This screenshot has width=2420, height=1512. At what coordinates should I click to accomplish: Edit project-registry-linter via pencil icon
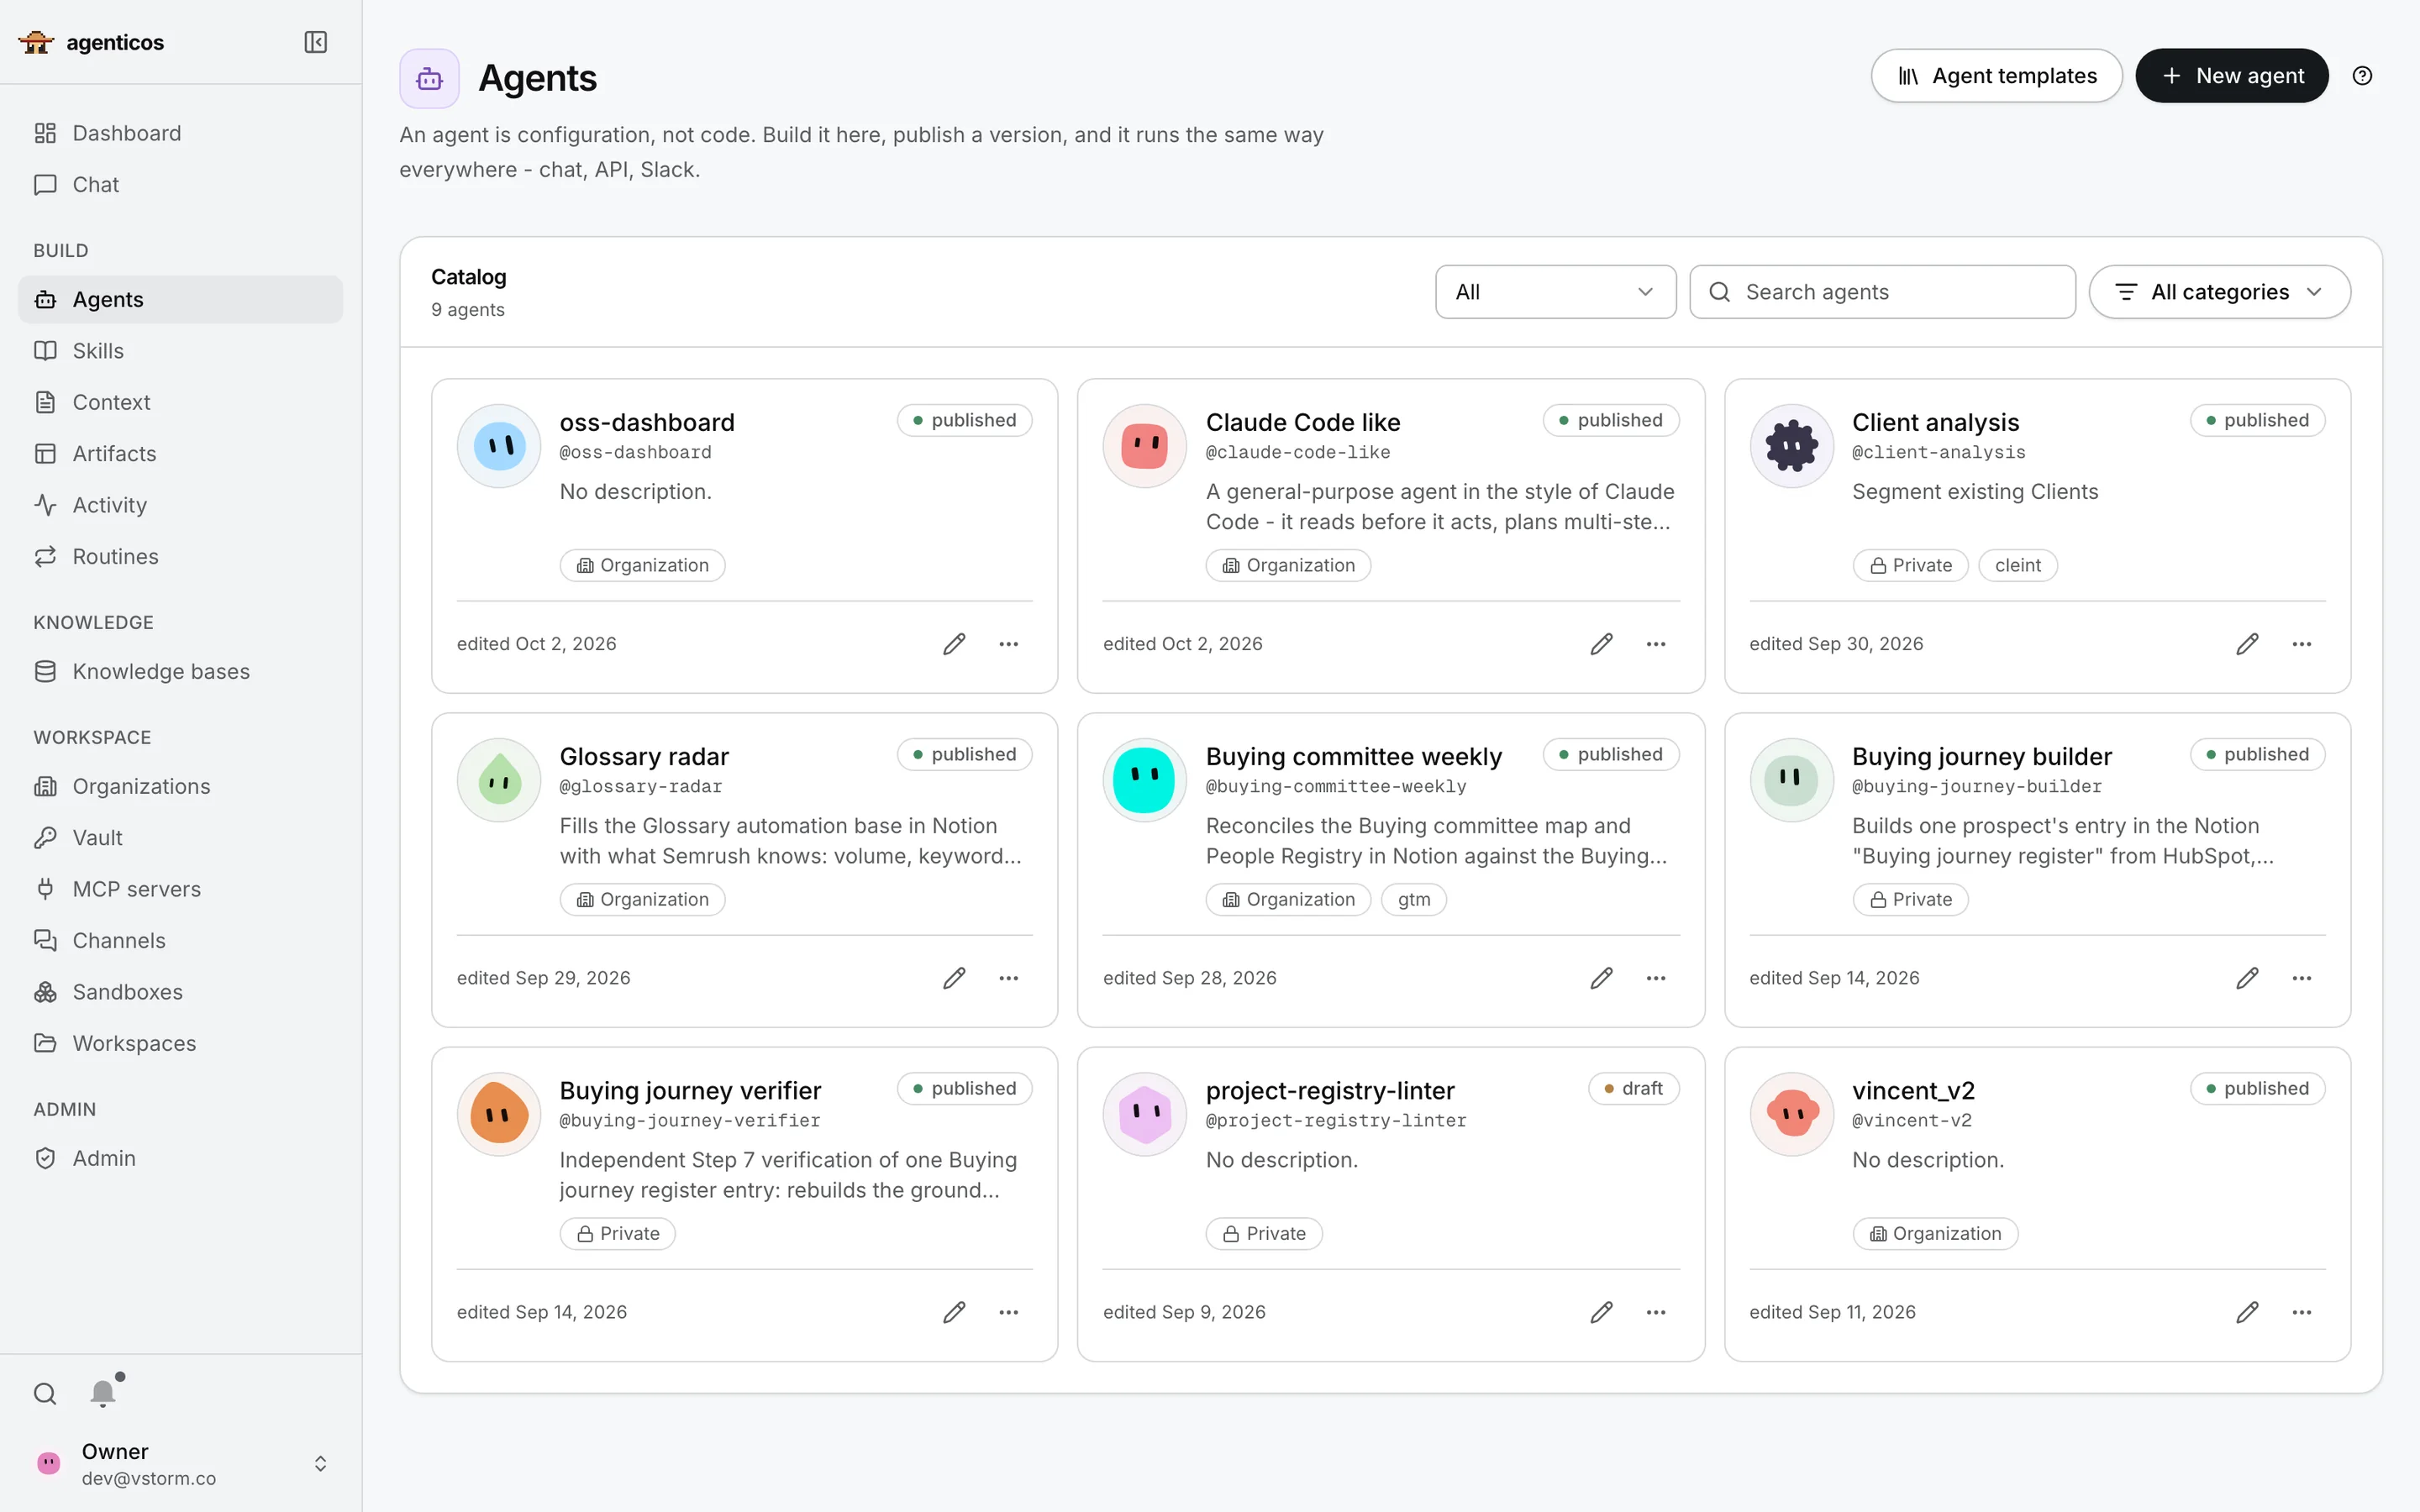point(1601,1312)
